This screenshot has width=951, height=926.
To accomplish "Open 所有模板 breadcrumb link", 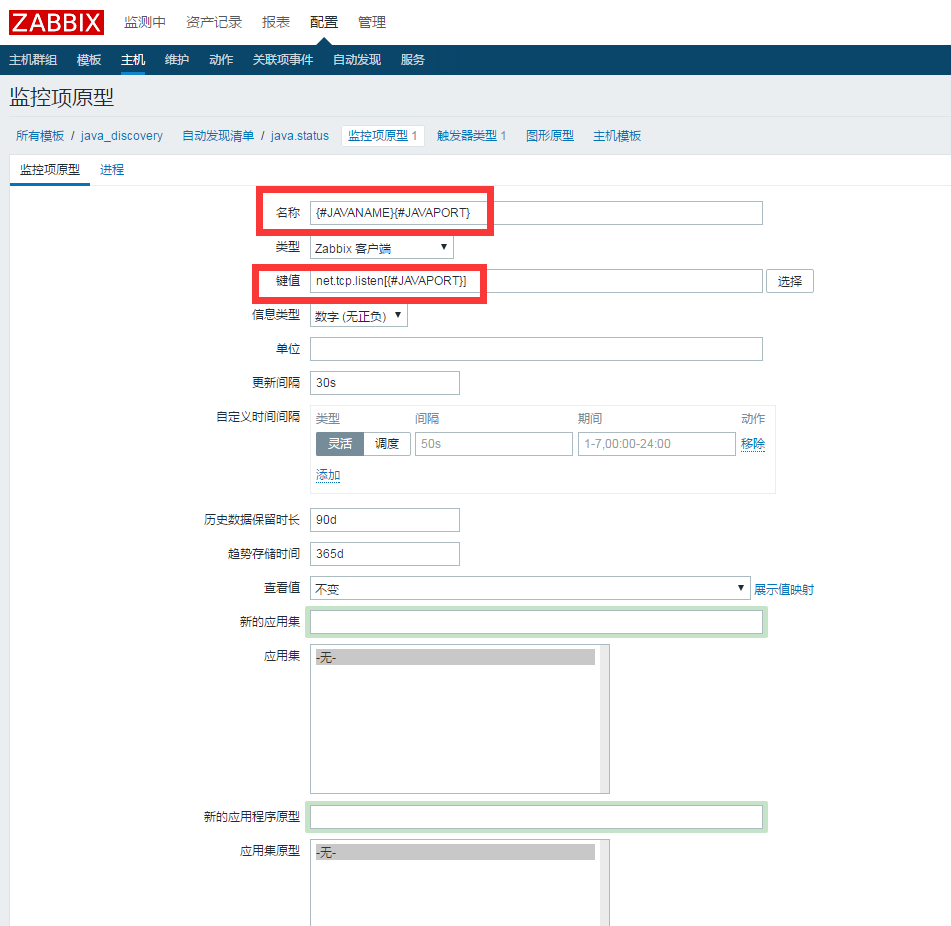I will click(40, 136).
